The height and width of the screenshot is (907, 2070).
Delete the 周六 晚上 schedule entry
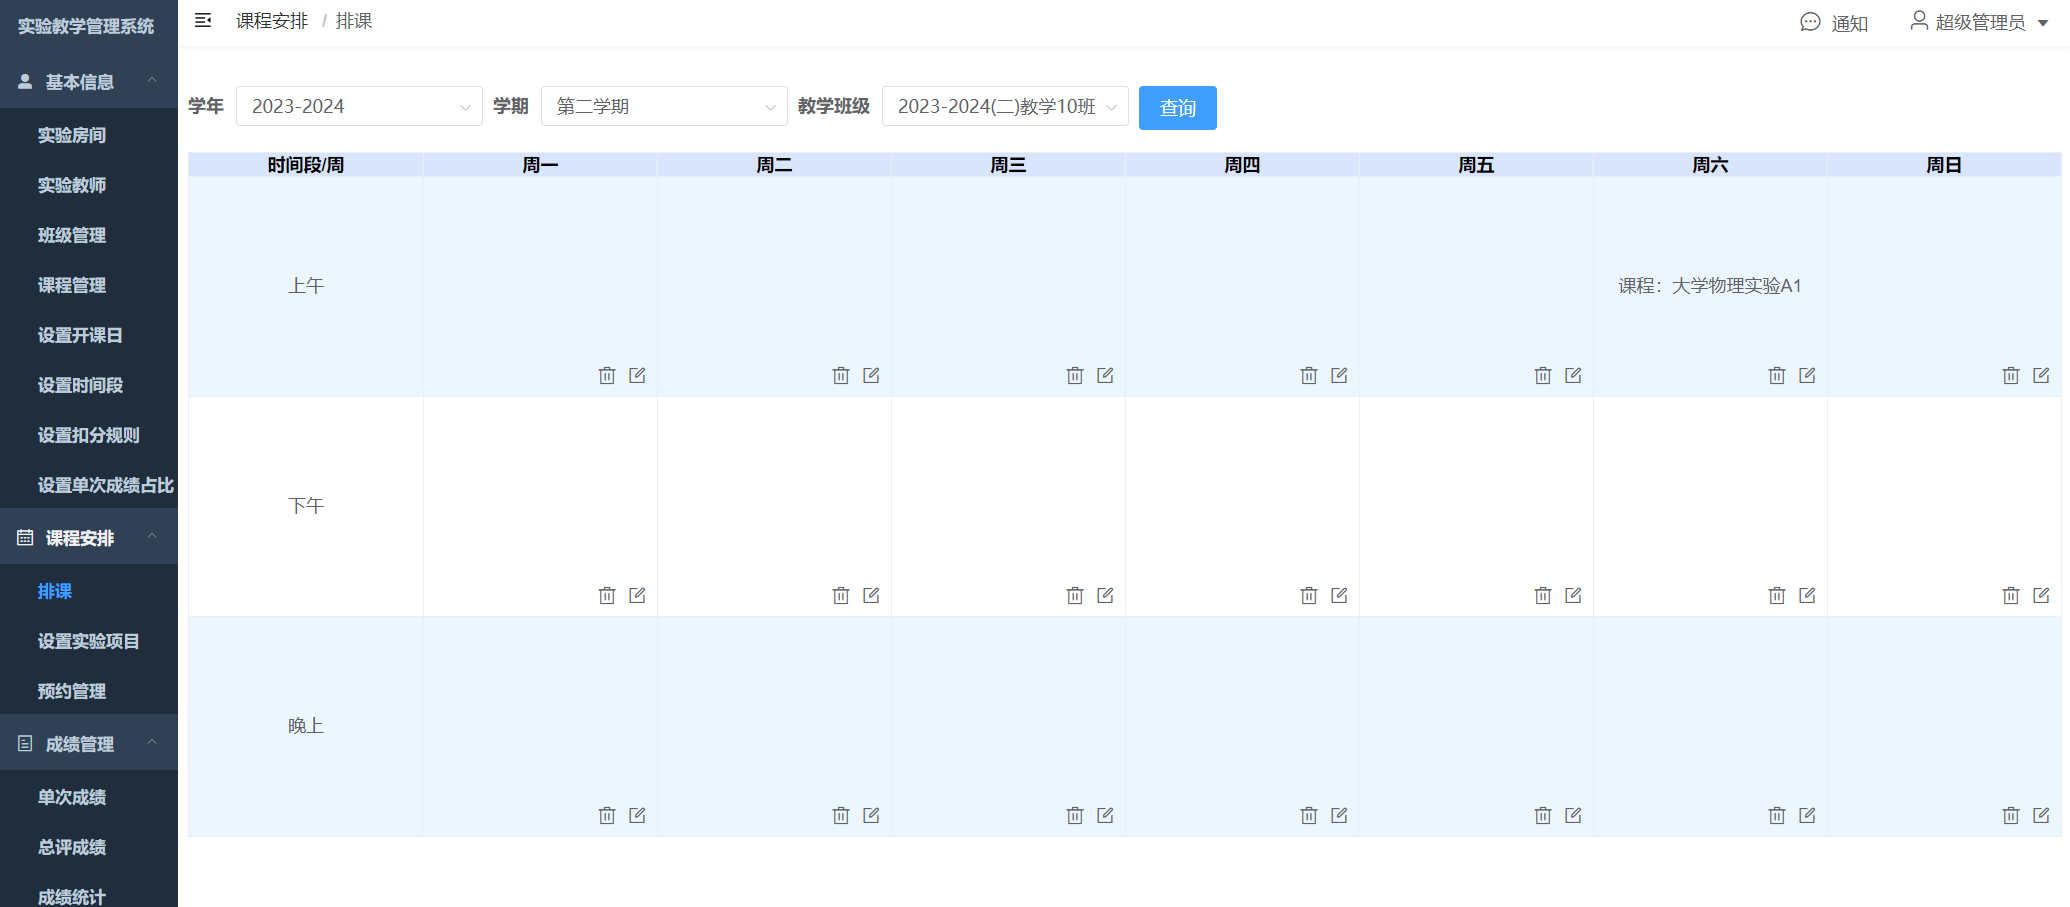(x=1777, y=815)
